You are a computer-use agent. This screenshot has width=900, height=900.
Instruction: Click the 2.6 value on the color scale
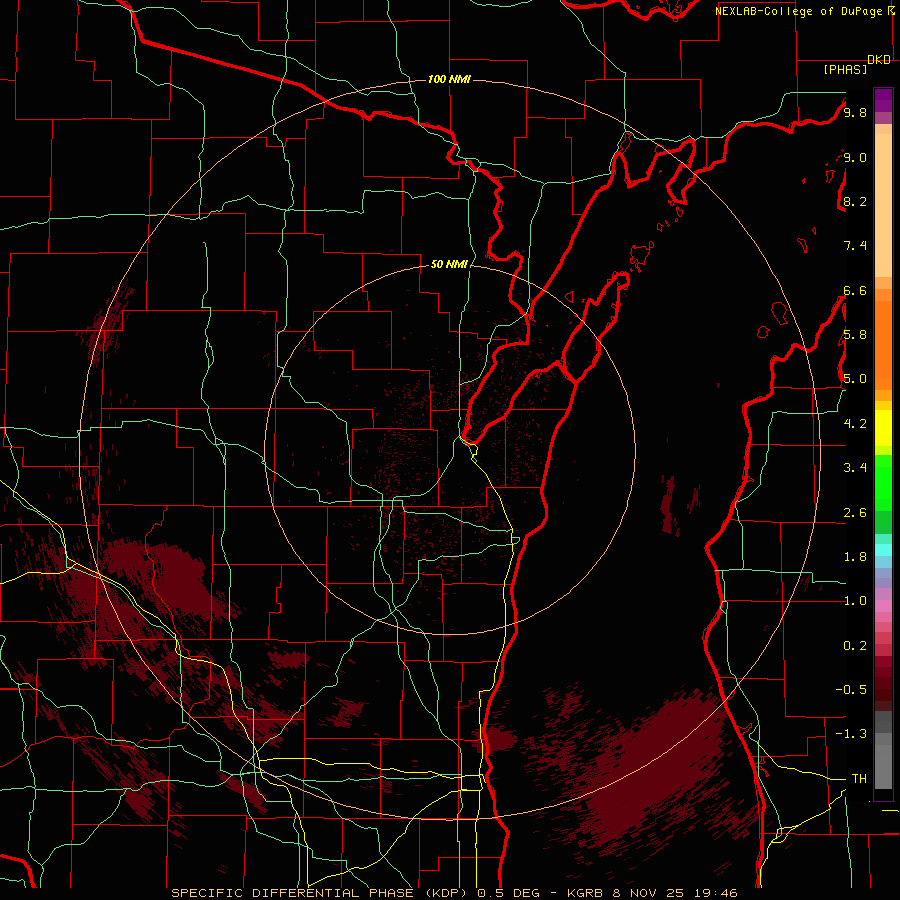(855, 513)
